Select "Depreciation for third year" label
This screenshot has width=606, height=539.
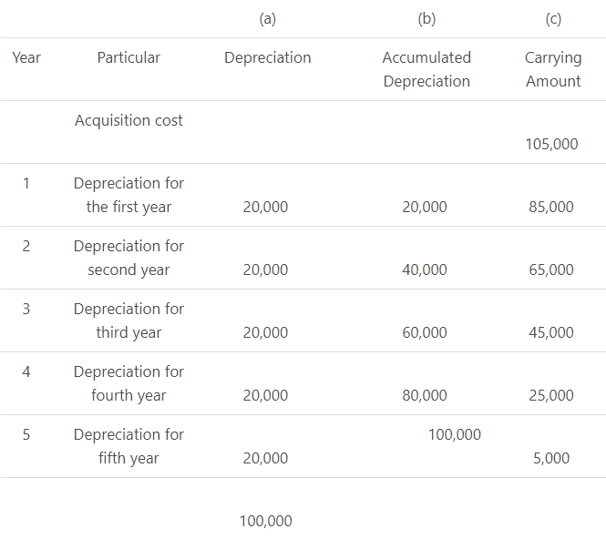pyautogui.click(x=128, y=320)
